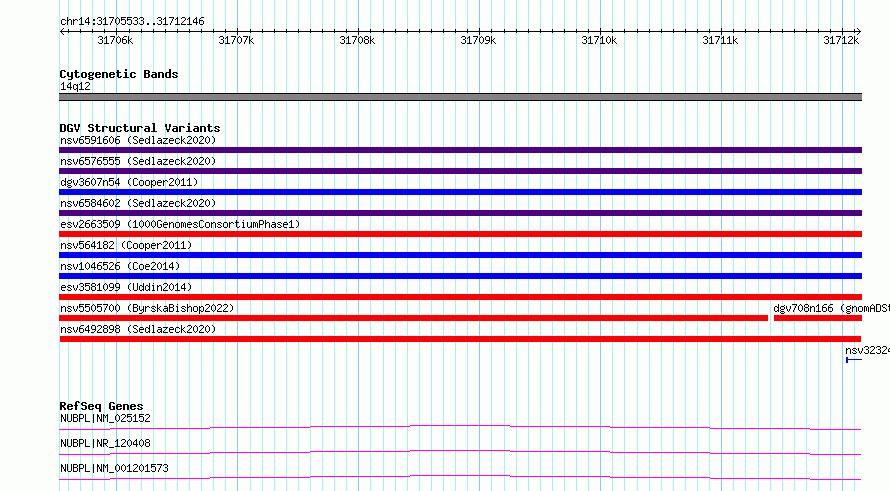The image size is (890, 491).
Task: Click the red bar under esv3581099
Action: pos(460,297)
